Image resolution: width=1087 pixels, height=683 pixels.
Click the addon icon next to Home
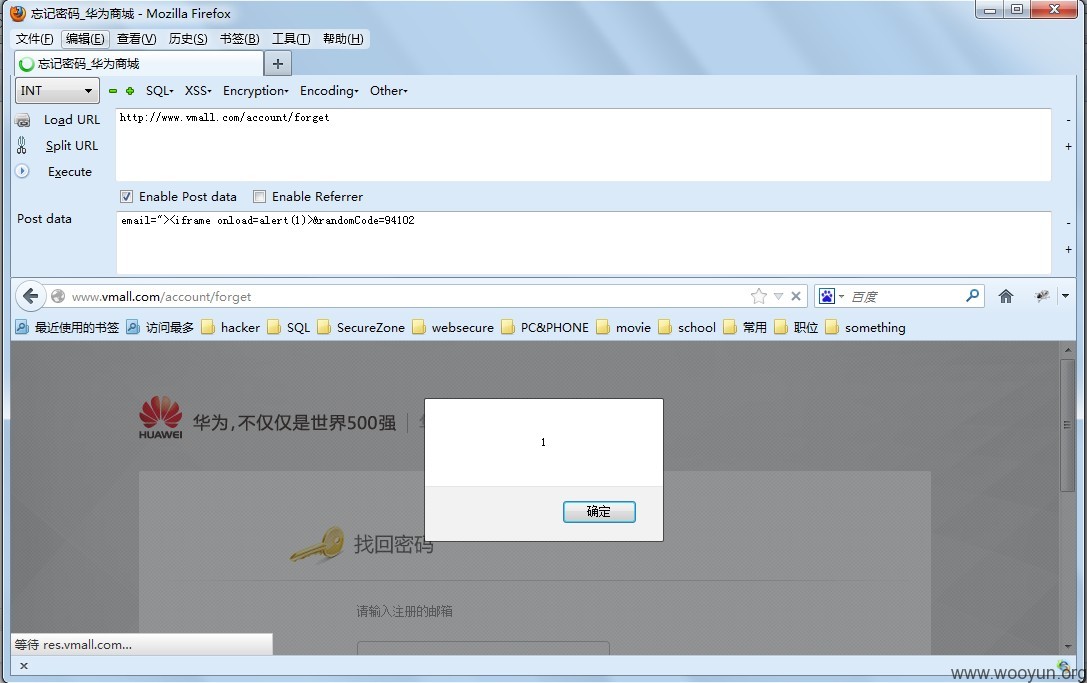pos(1041,297)
